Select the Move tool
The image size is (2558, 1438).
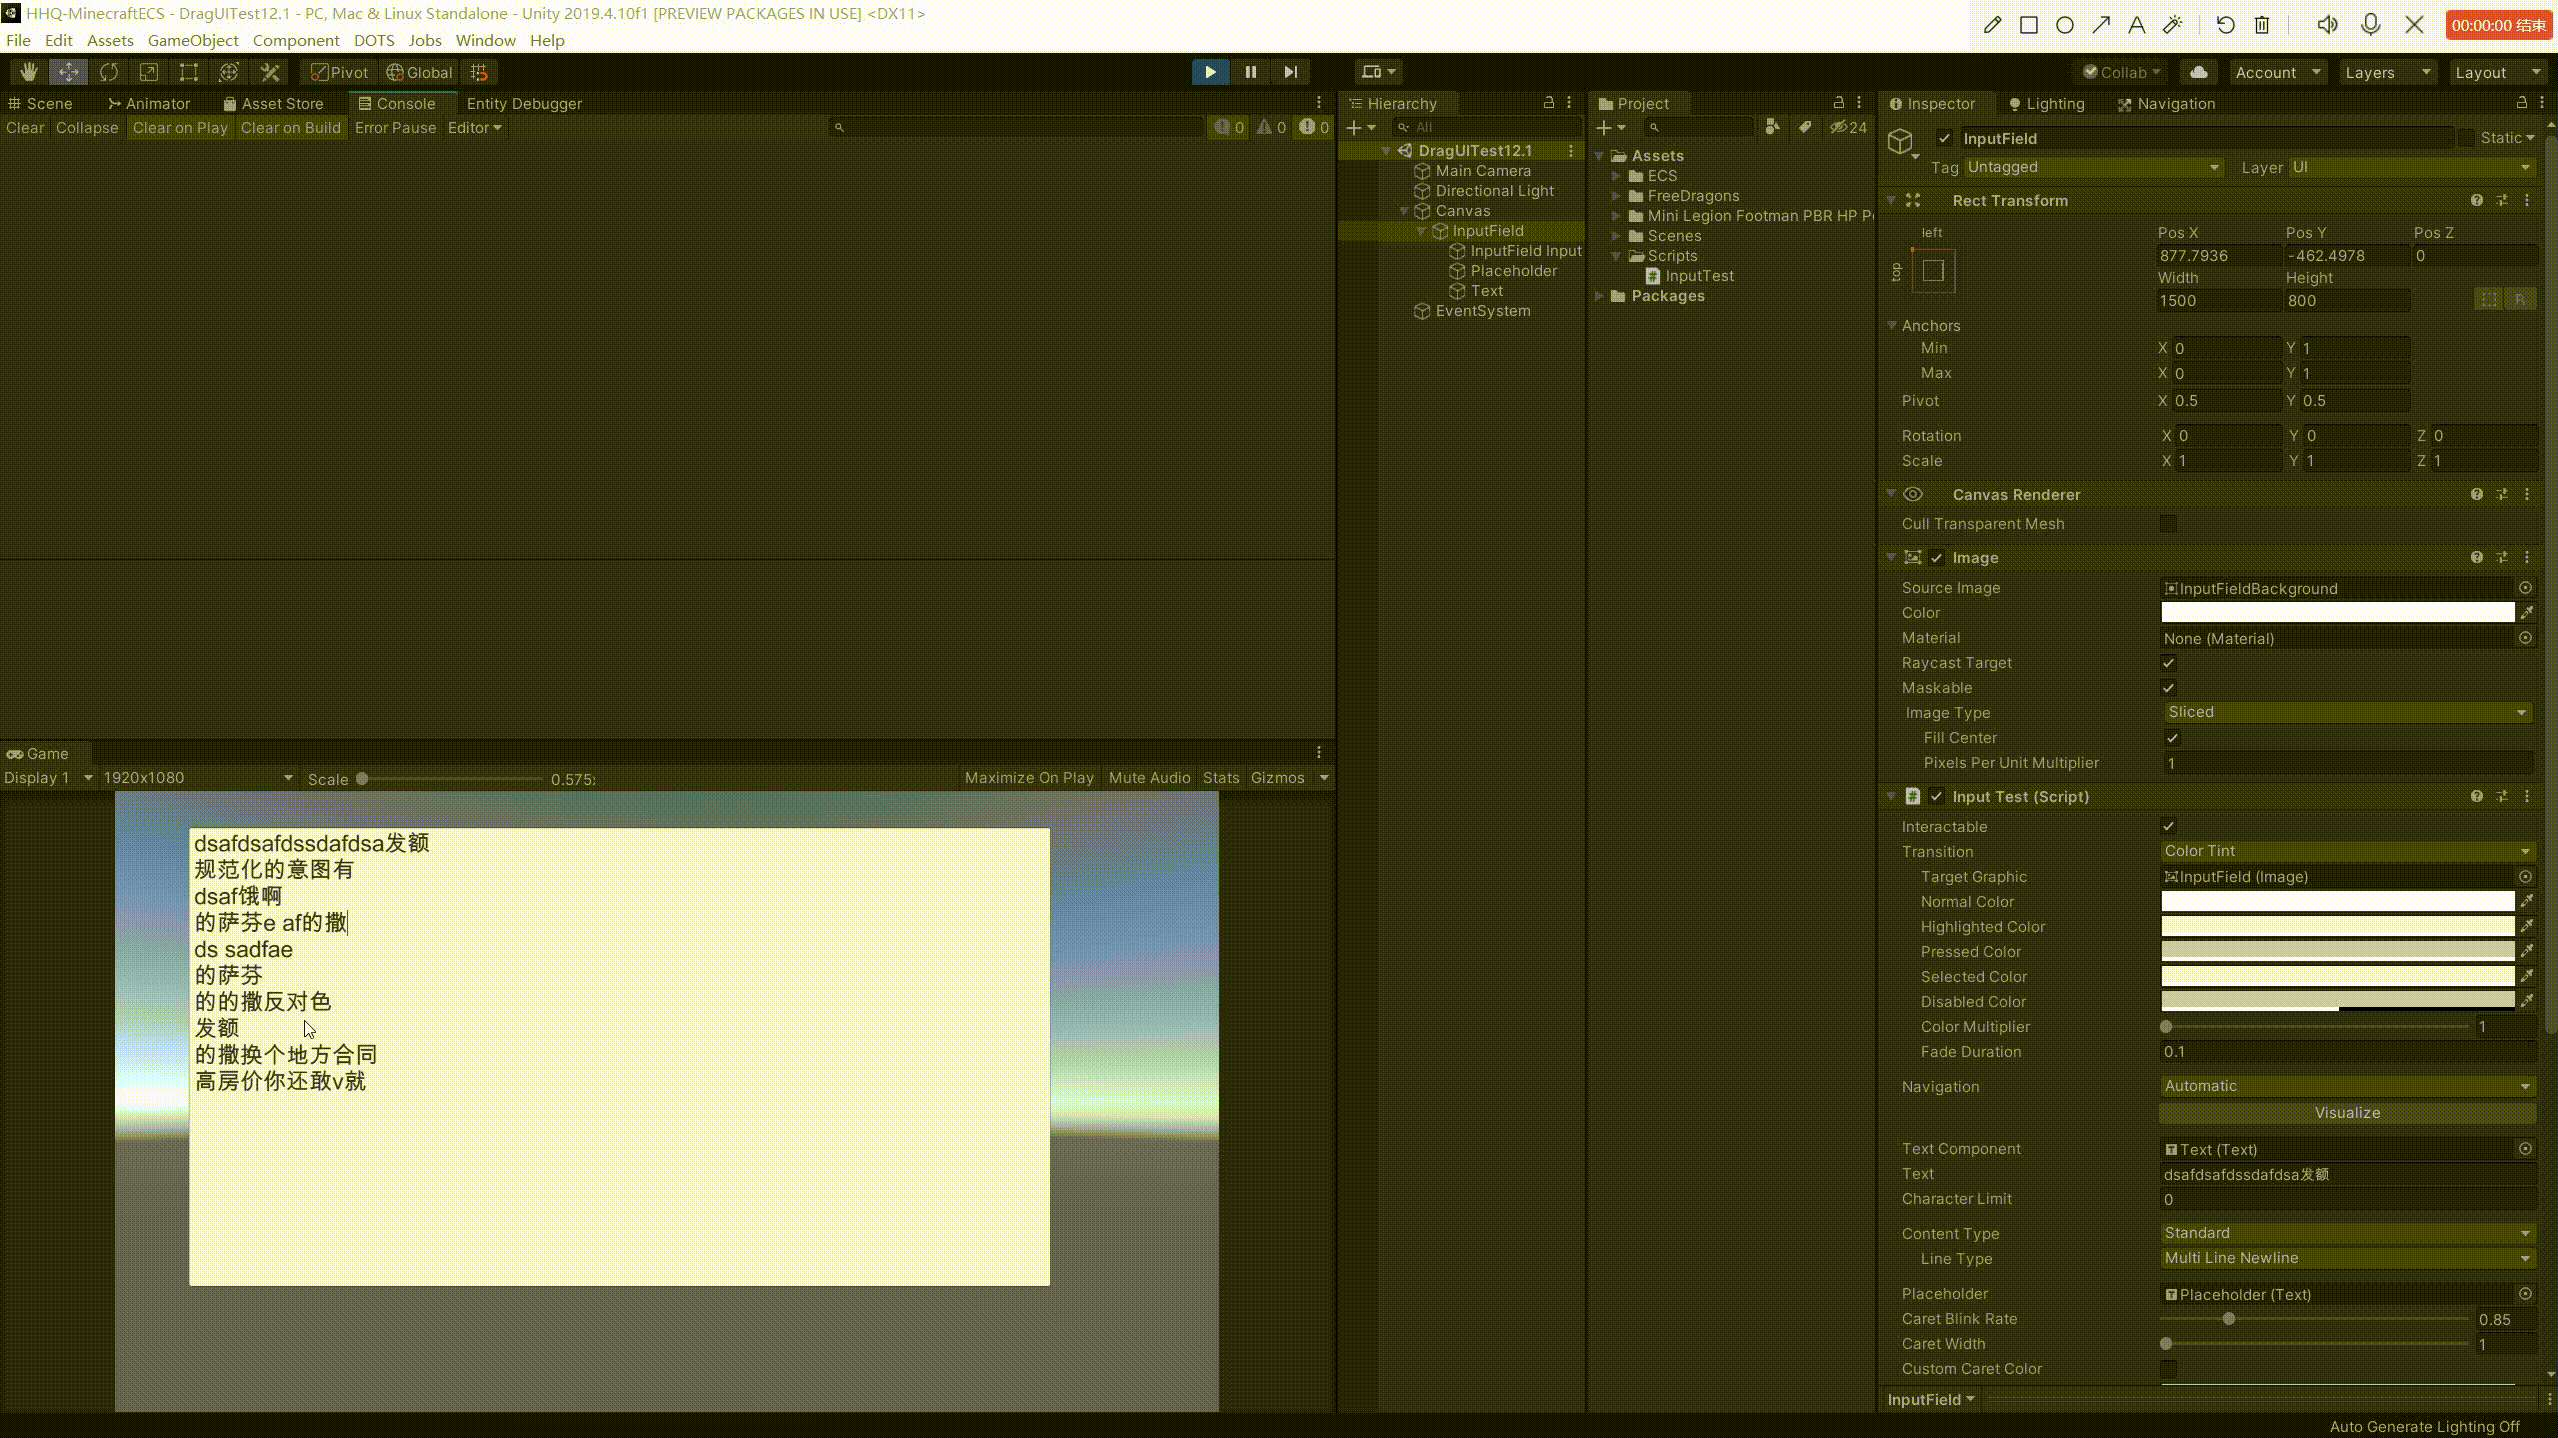[x=68, y=72]
